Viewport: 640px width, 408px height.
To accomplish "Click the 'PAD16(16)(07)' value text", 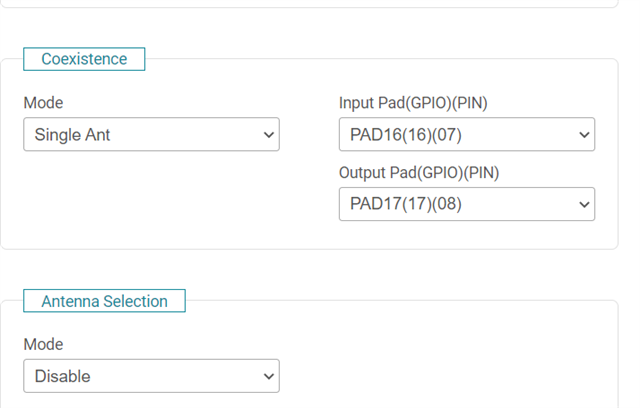I will click(406, 134).
